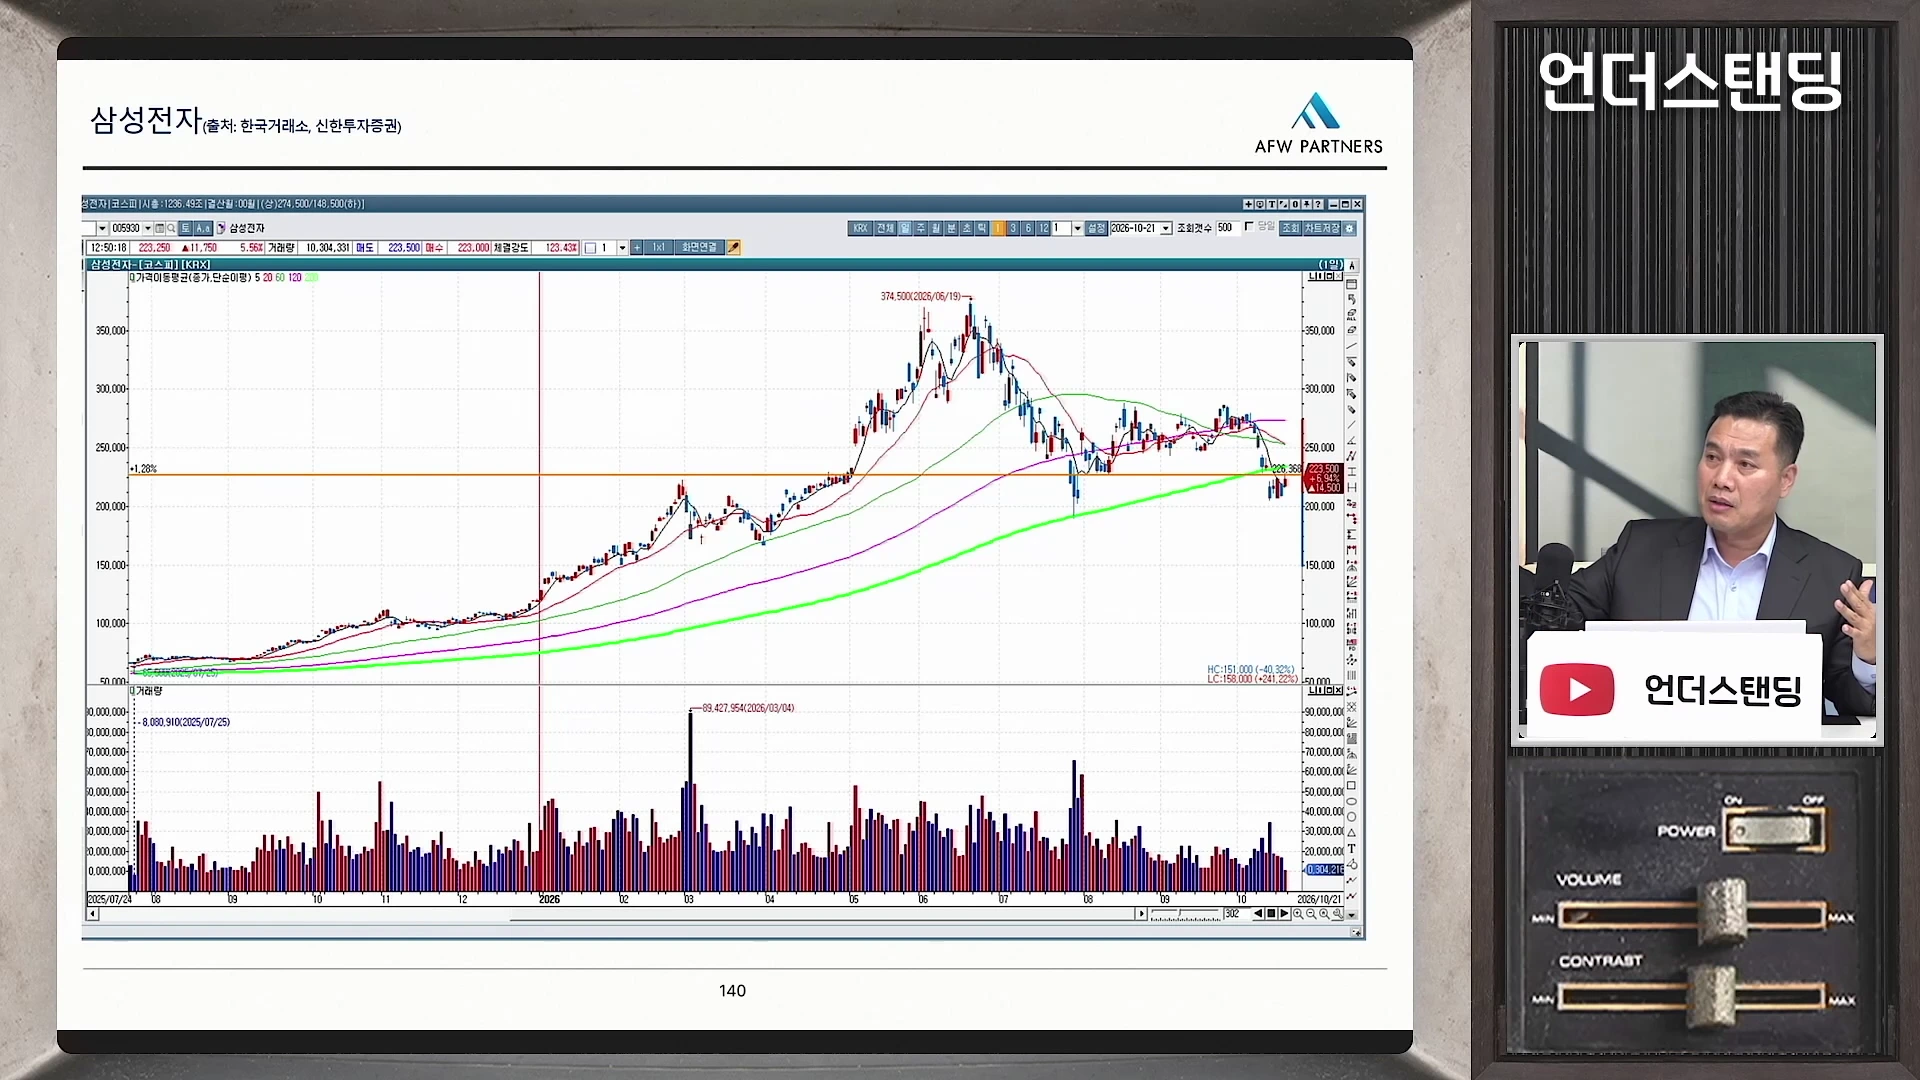
Task: Click the stock search magnifier icon
Action: (171, 228)
